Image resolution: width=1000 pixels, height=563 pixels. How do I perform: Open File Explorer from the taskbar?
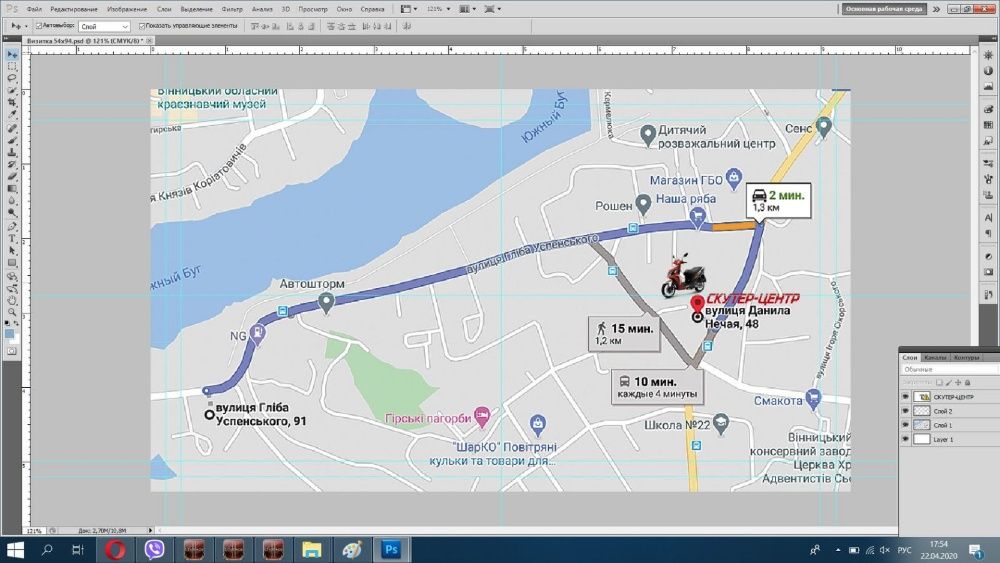click(x=312, y=550)
